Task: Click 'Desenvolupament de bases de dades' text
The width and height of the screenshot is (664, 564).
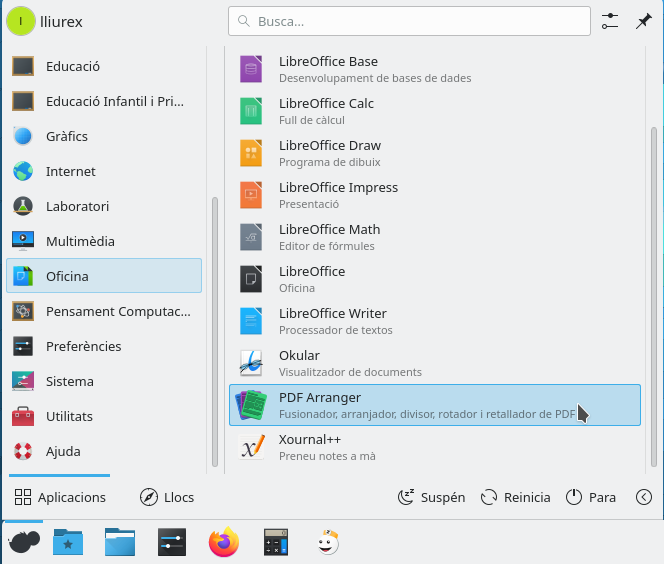Action: click(x=375, y=78)
